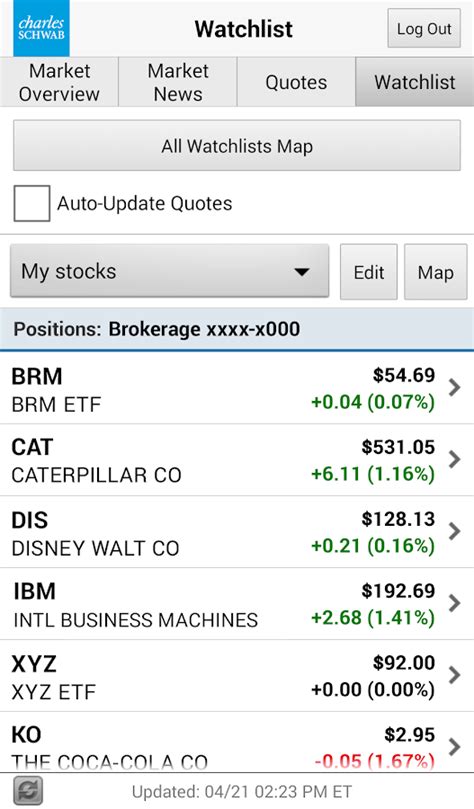Image resolution: width=474 pixels, height=809 pixels.
Task: Click the Edit watchlist button
Action: (369, 272)
